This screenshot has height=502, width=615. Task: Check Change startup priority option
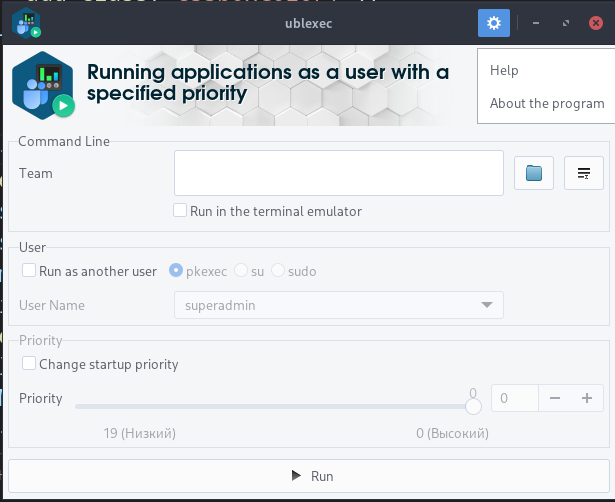pyautogui.click(x=30, y=364)
